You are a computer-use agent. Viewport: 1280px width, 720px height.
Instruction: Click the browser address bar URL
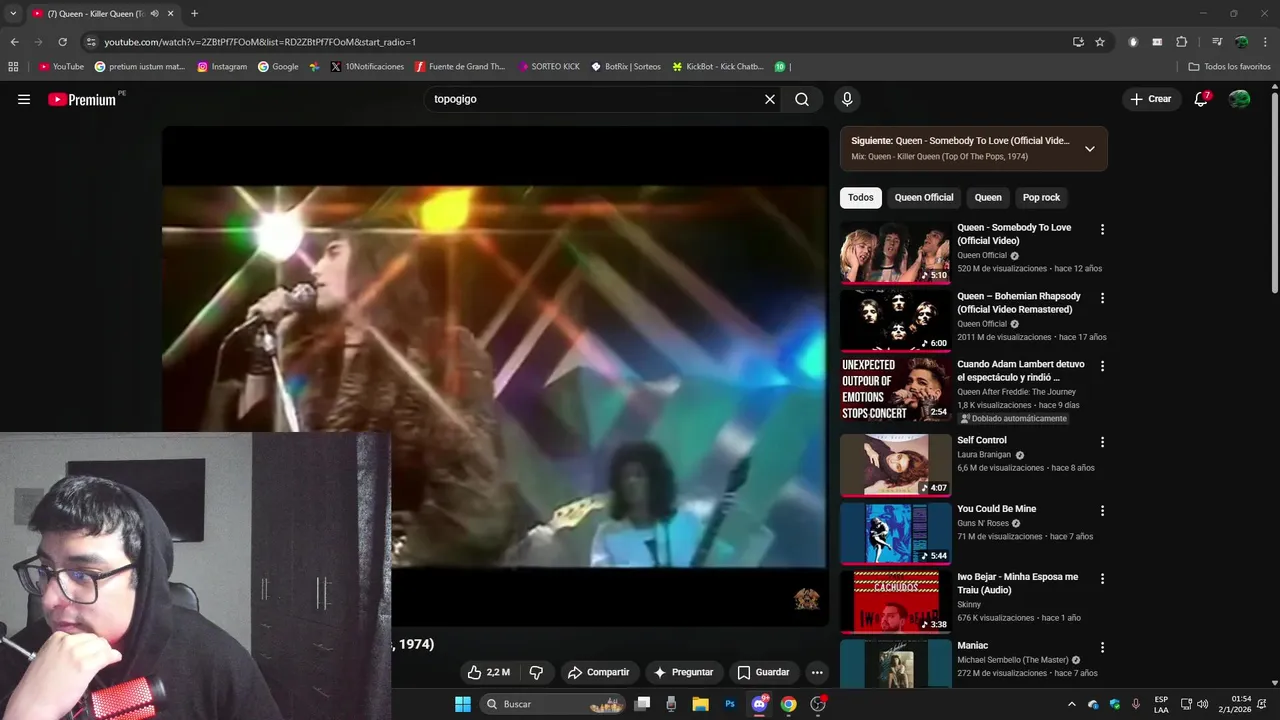click(x=260, y=42)
